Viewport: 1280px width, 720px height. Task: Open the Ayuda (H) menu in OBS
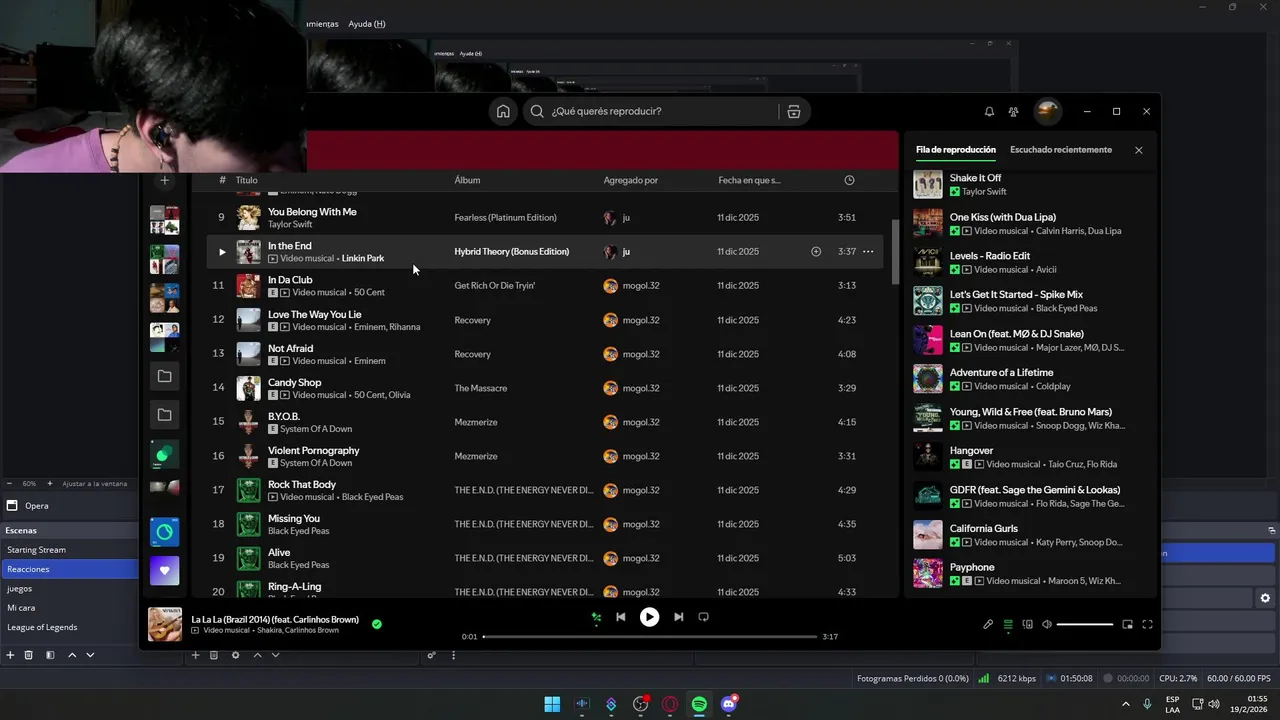367,24
